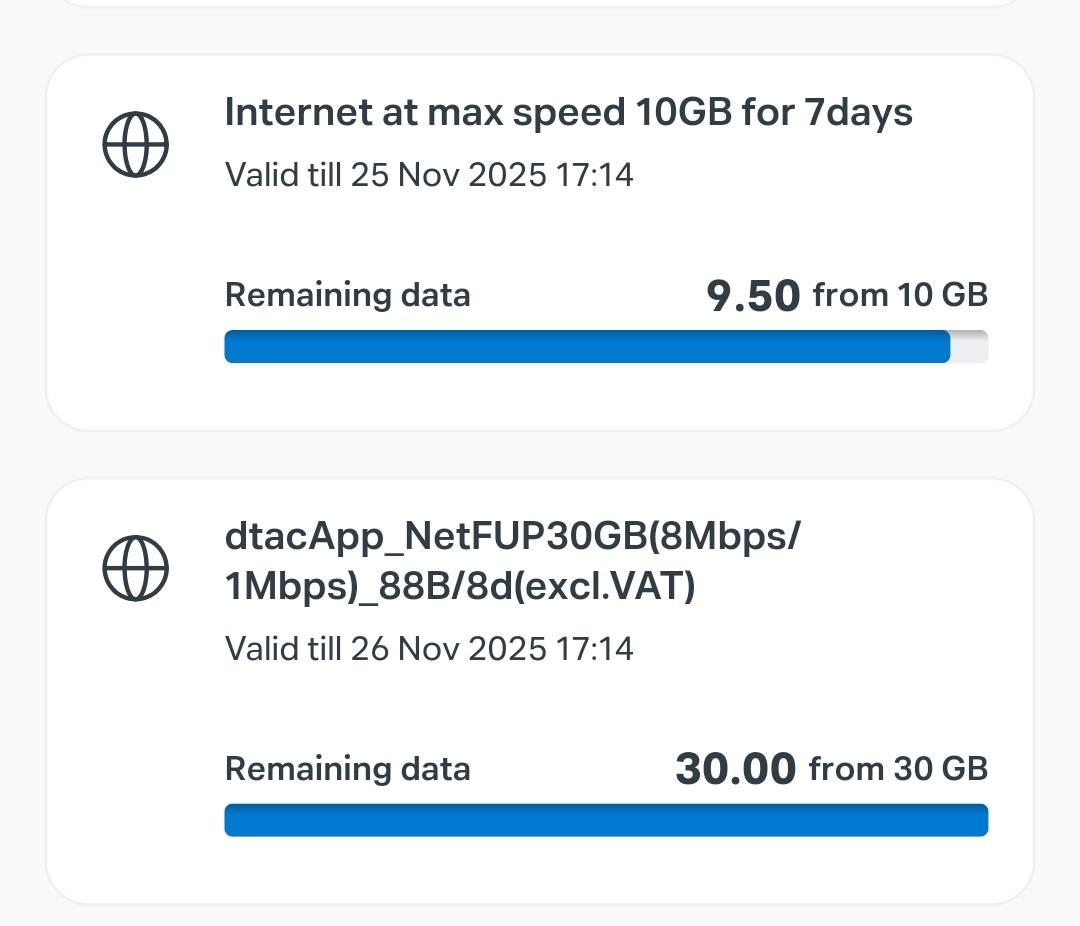The height and width of the screenshot is (926, 1080).
Task: Tap the "from 10 GB" quota text
Action: click(x=900, y=295)
